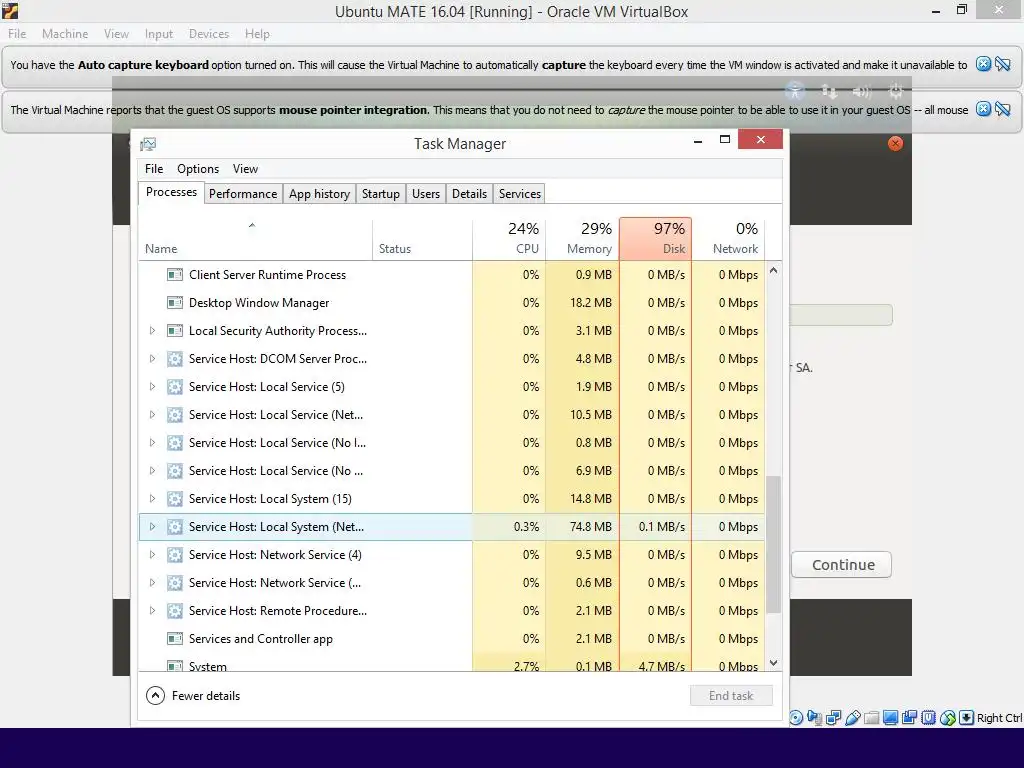Viewport: 1024px width, 768px height.
Task: Click the scroll up arrow in process list
Action: pyautogui.click(x=773, y=270)
